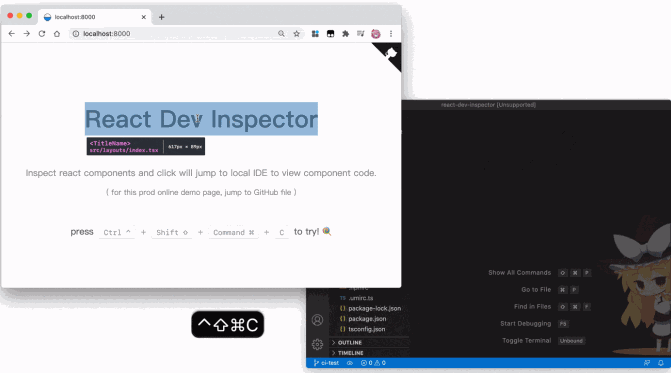Bookmark this page with the star
Viewport: 671px width, 373px height.
296,34
